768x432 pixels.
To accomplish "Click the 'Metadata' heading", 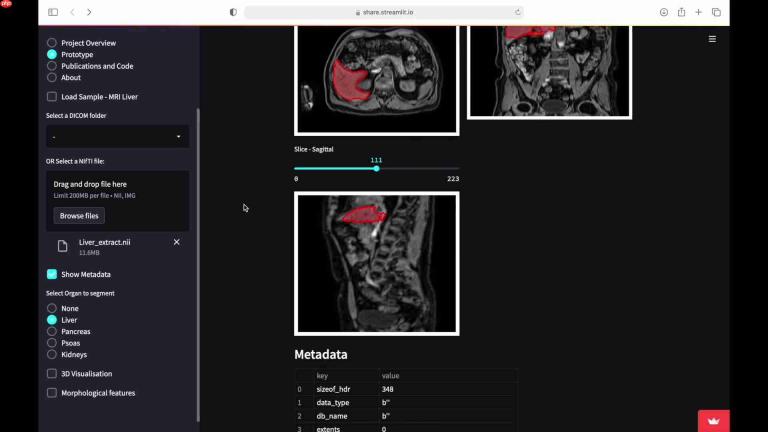I will pyautogui.click(x=321, y=354).
